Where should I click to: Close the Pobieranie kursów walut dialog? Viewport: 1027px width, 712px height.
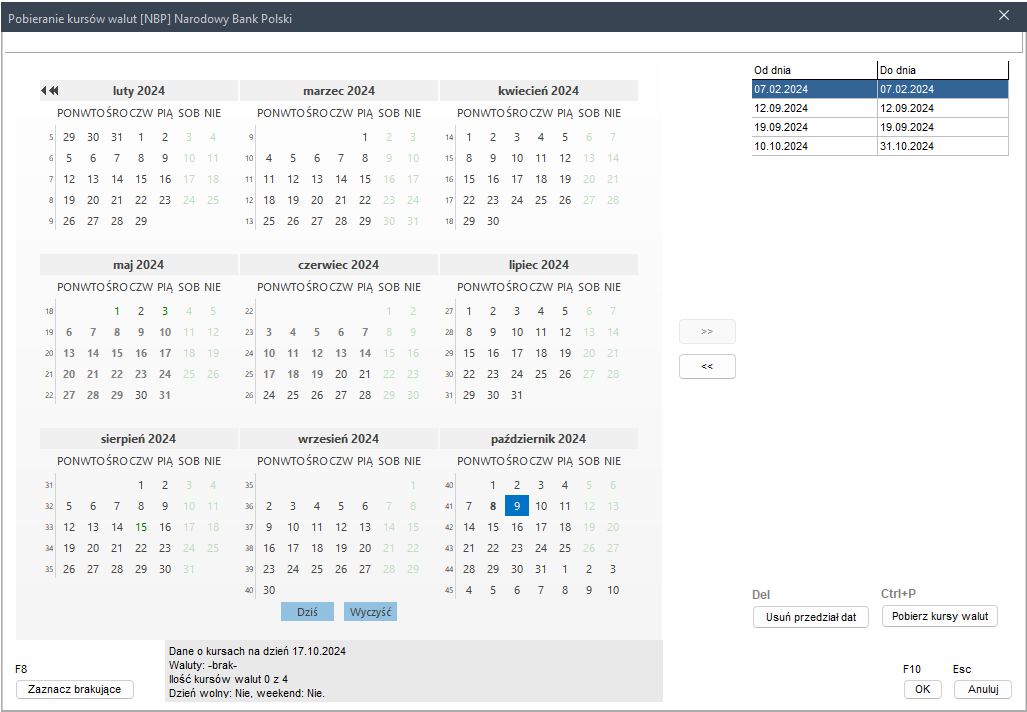[1003, 15]
